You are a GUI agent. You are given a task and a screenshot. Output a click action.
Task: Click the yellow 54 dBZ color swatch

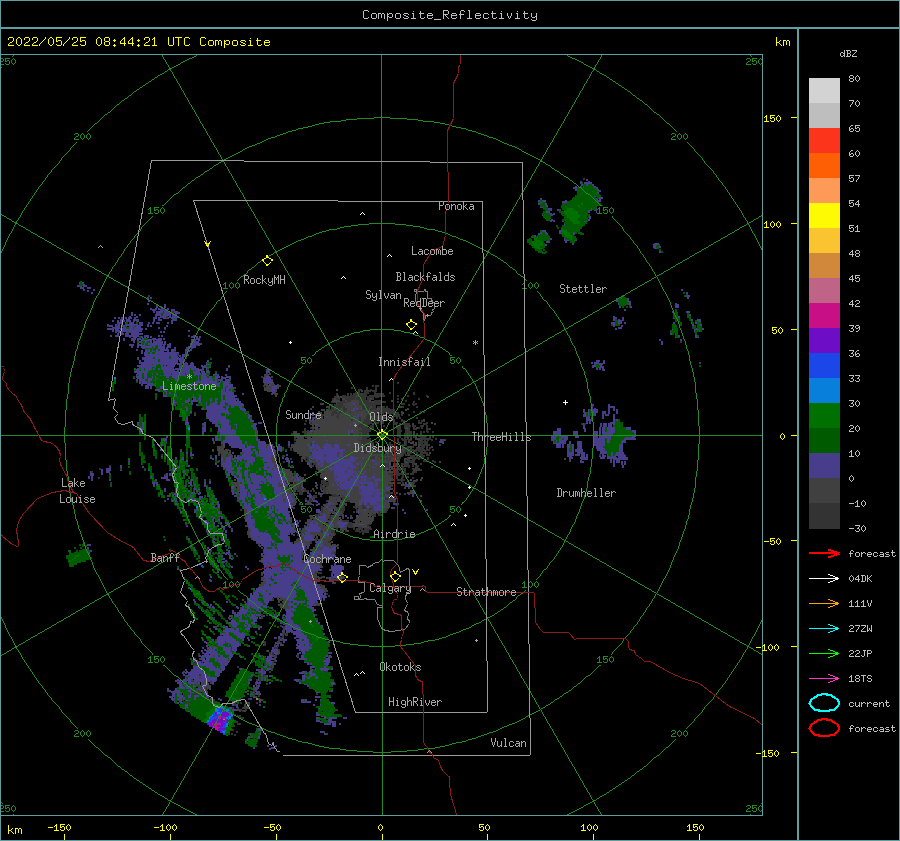click(824, 216)
